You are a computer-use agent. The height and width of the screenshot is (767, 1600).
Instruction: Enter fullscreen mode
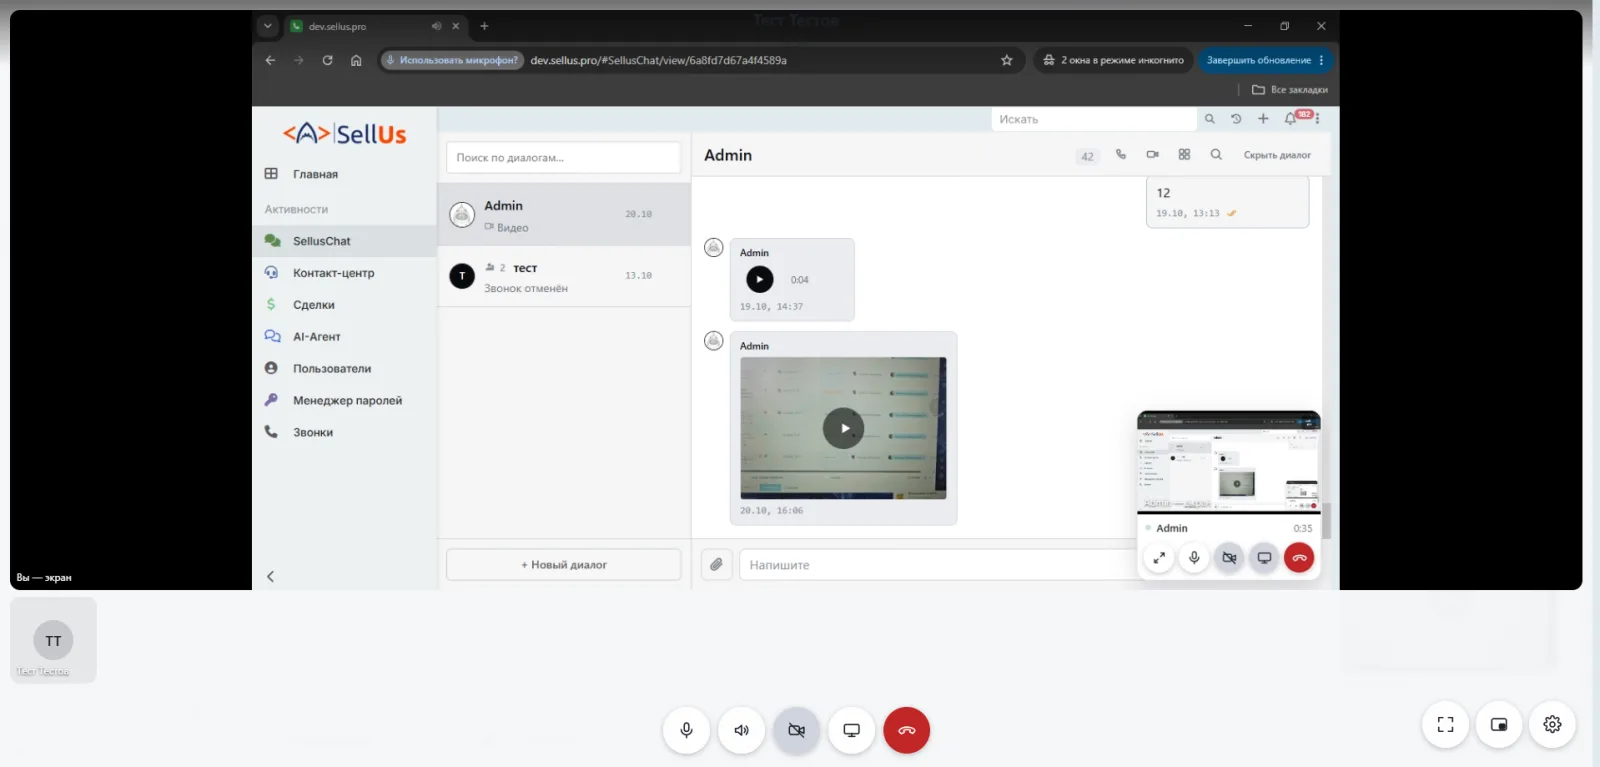click(1445, 725)
